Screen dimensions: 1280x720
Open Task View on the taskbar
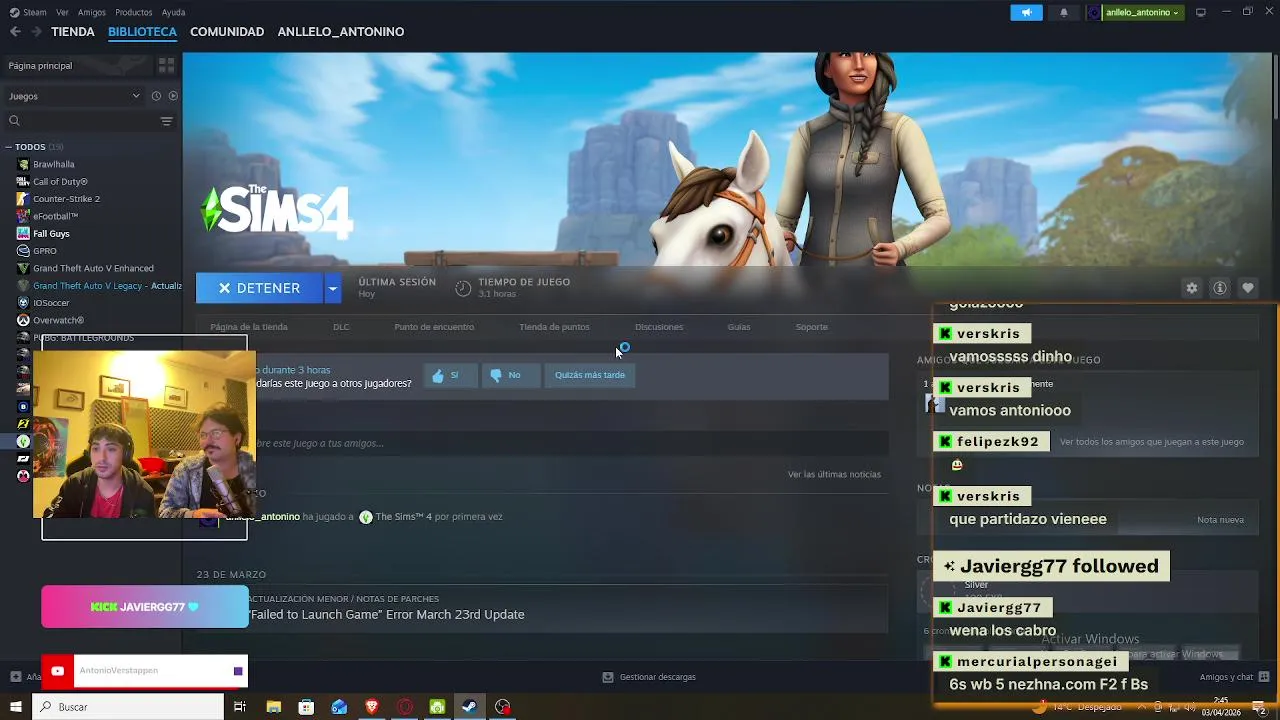(x=240, y=707)
